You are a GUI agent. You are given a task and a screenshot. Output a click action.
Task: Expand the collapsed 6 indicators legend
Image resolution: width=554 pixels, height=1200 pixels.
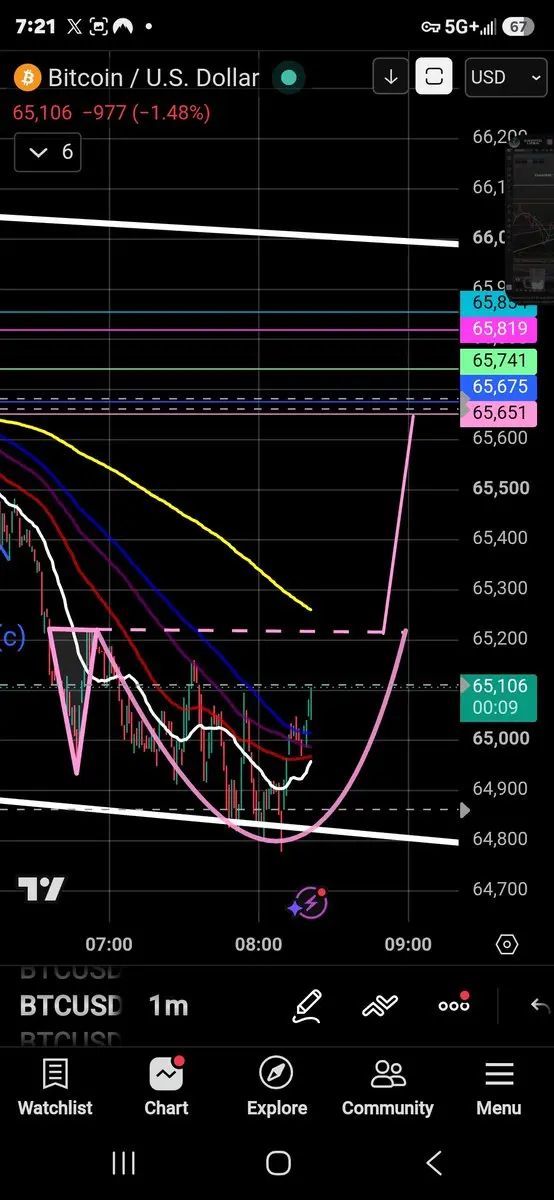point(48,152)
